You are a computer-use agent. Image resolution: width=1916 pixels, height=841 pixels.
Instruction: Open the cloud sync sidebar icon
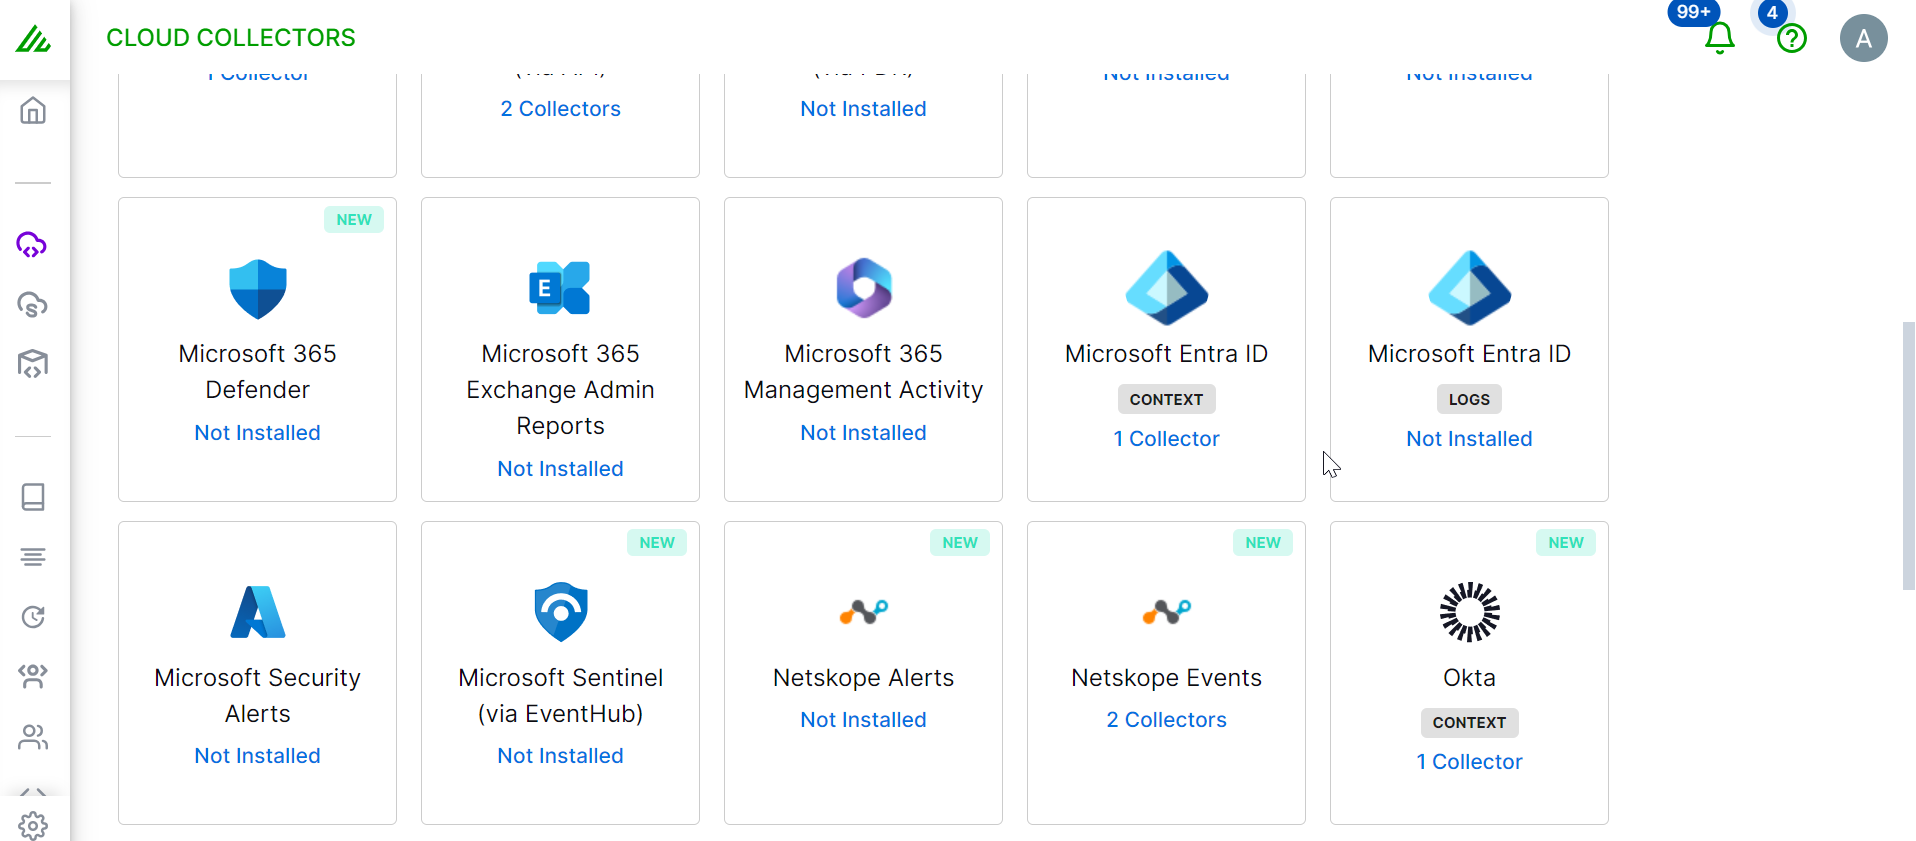point(33,304)
